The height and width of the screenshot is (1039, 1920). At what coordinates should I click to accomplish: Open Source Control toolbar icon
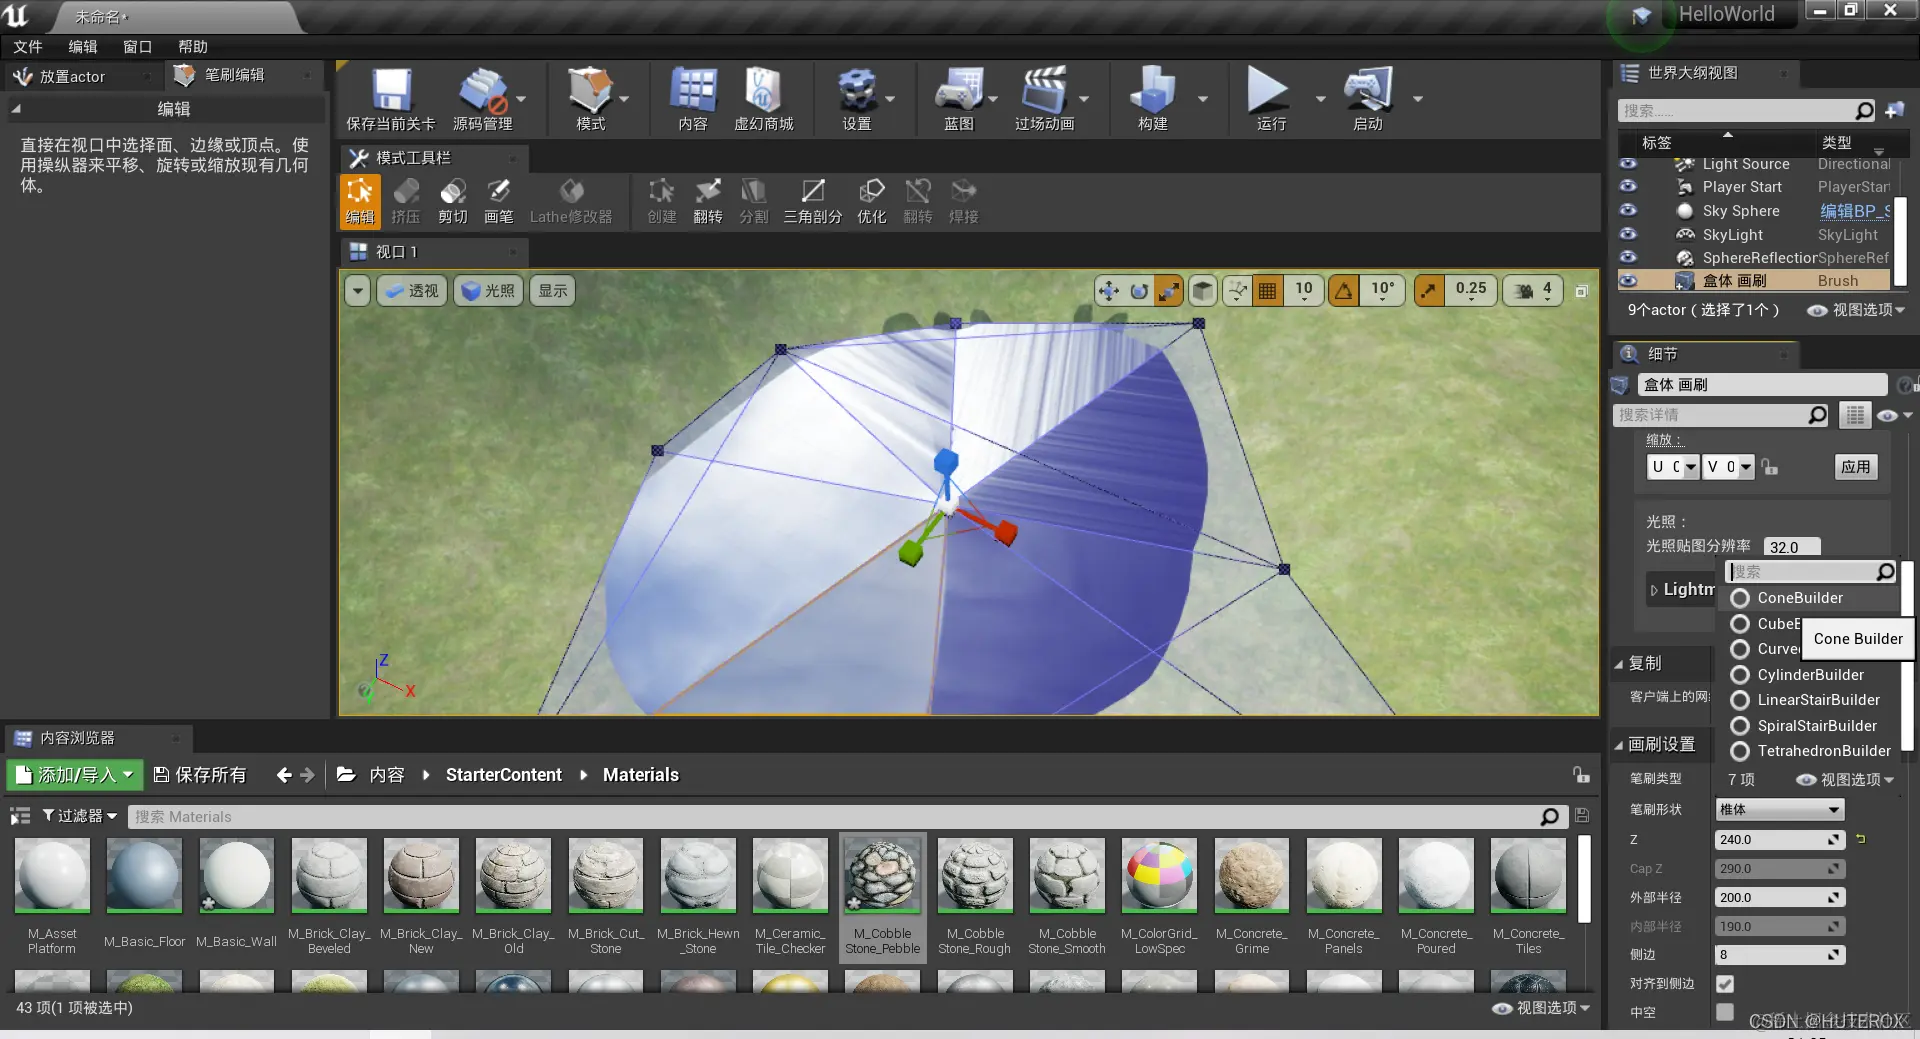coord(483,99)
